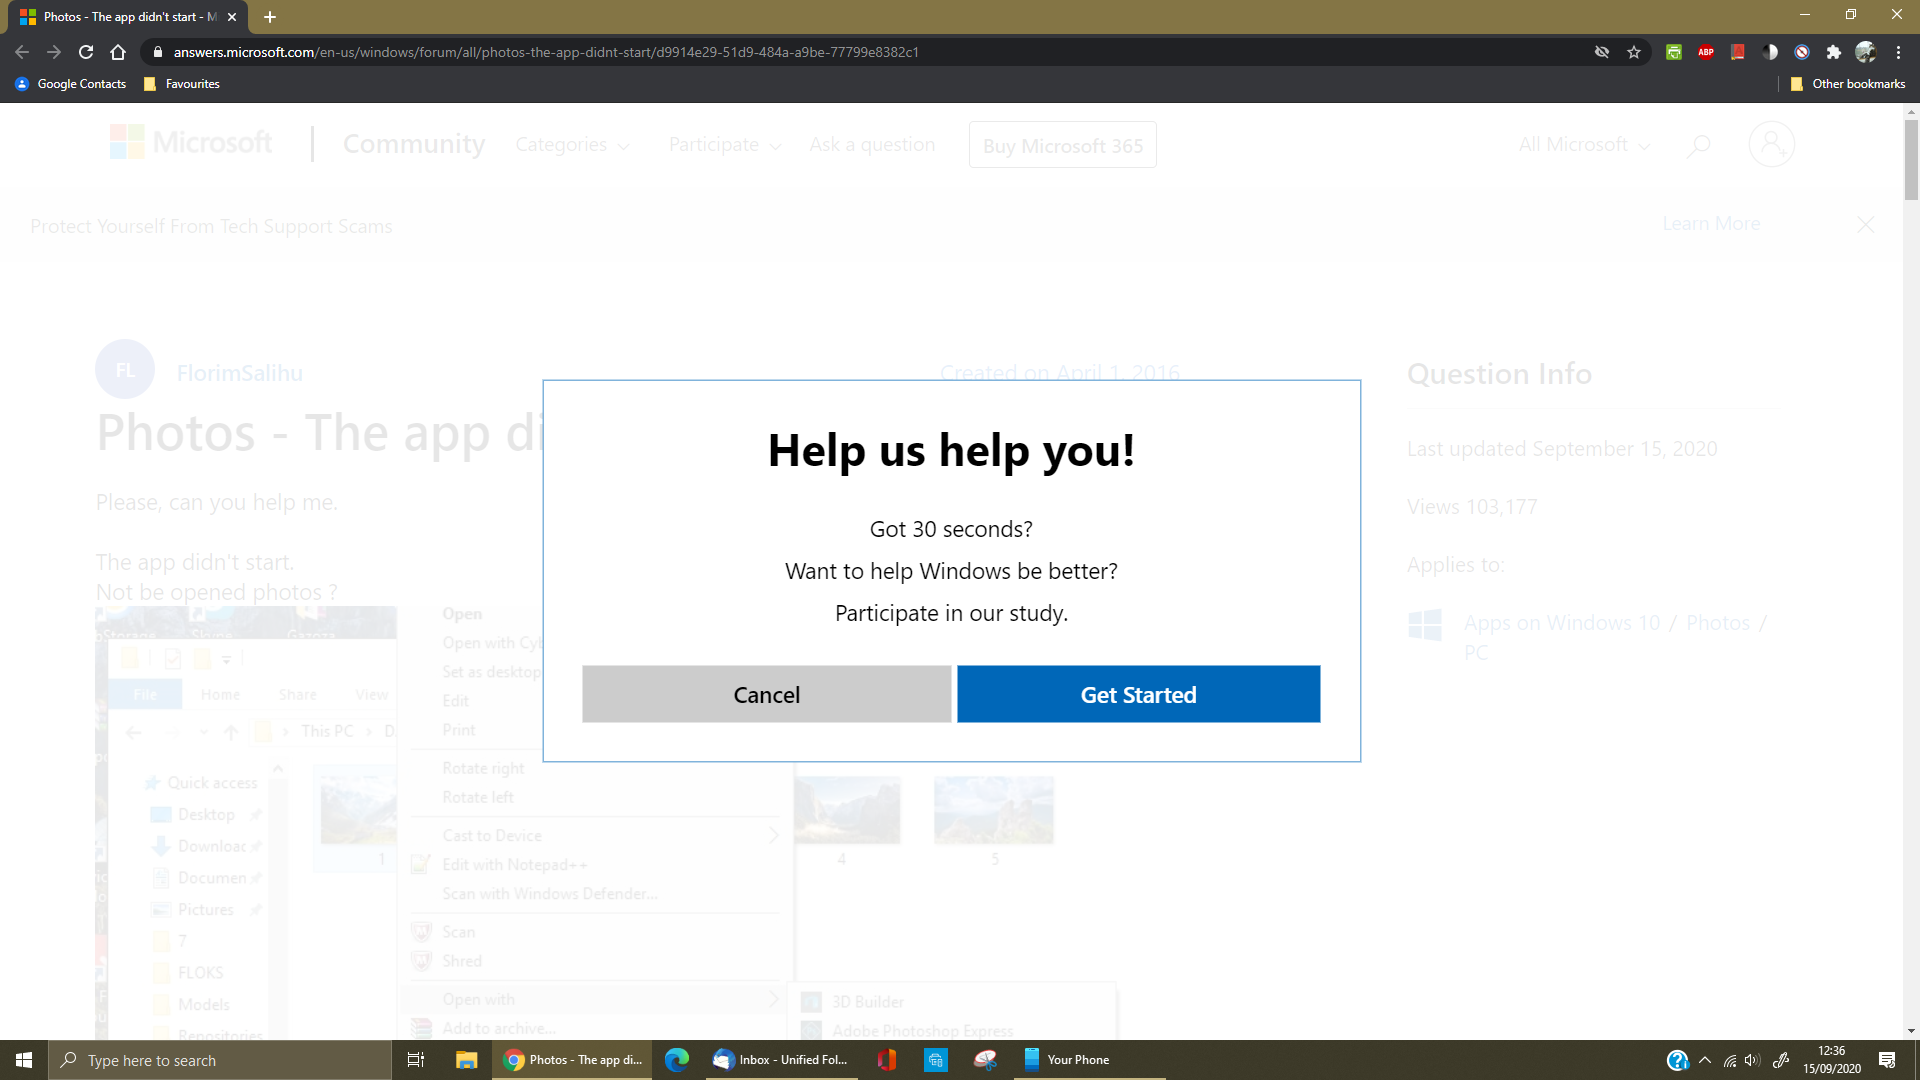Click the sign-in account icon
Screen dimensions: 1920x1080
tap(1771, 144)
